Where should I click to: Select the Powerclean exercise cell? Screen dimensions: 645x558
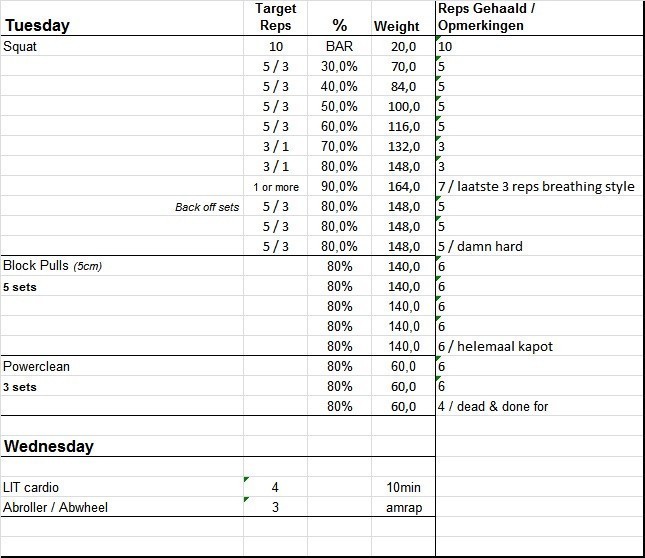tap(36, 366)
